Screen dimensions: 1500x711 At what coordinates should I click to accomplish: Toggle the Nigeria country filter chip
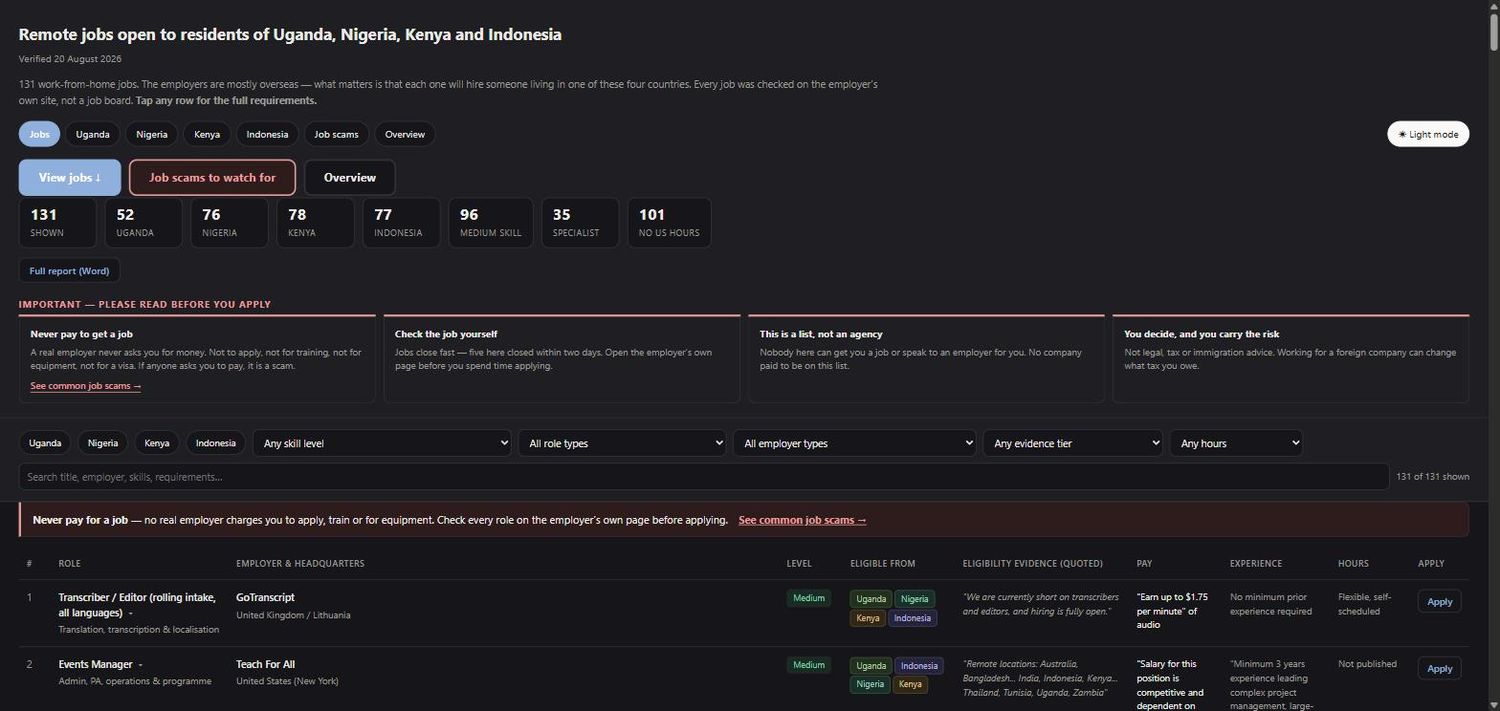(103, 443)
